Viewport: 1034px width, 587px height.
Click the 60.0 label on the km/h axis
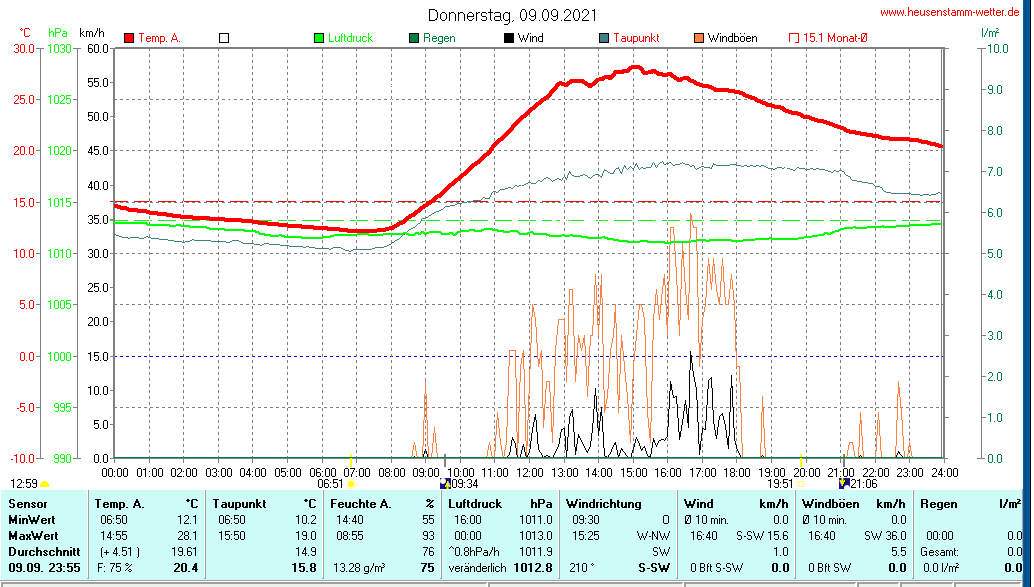tap(98, 48)
